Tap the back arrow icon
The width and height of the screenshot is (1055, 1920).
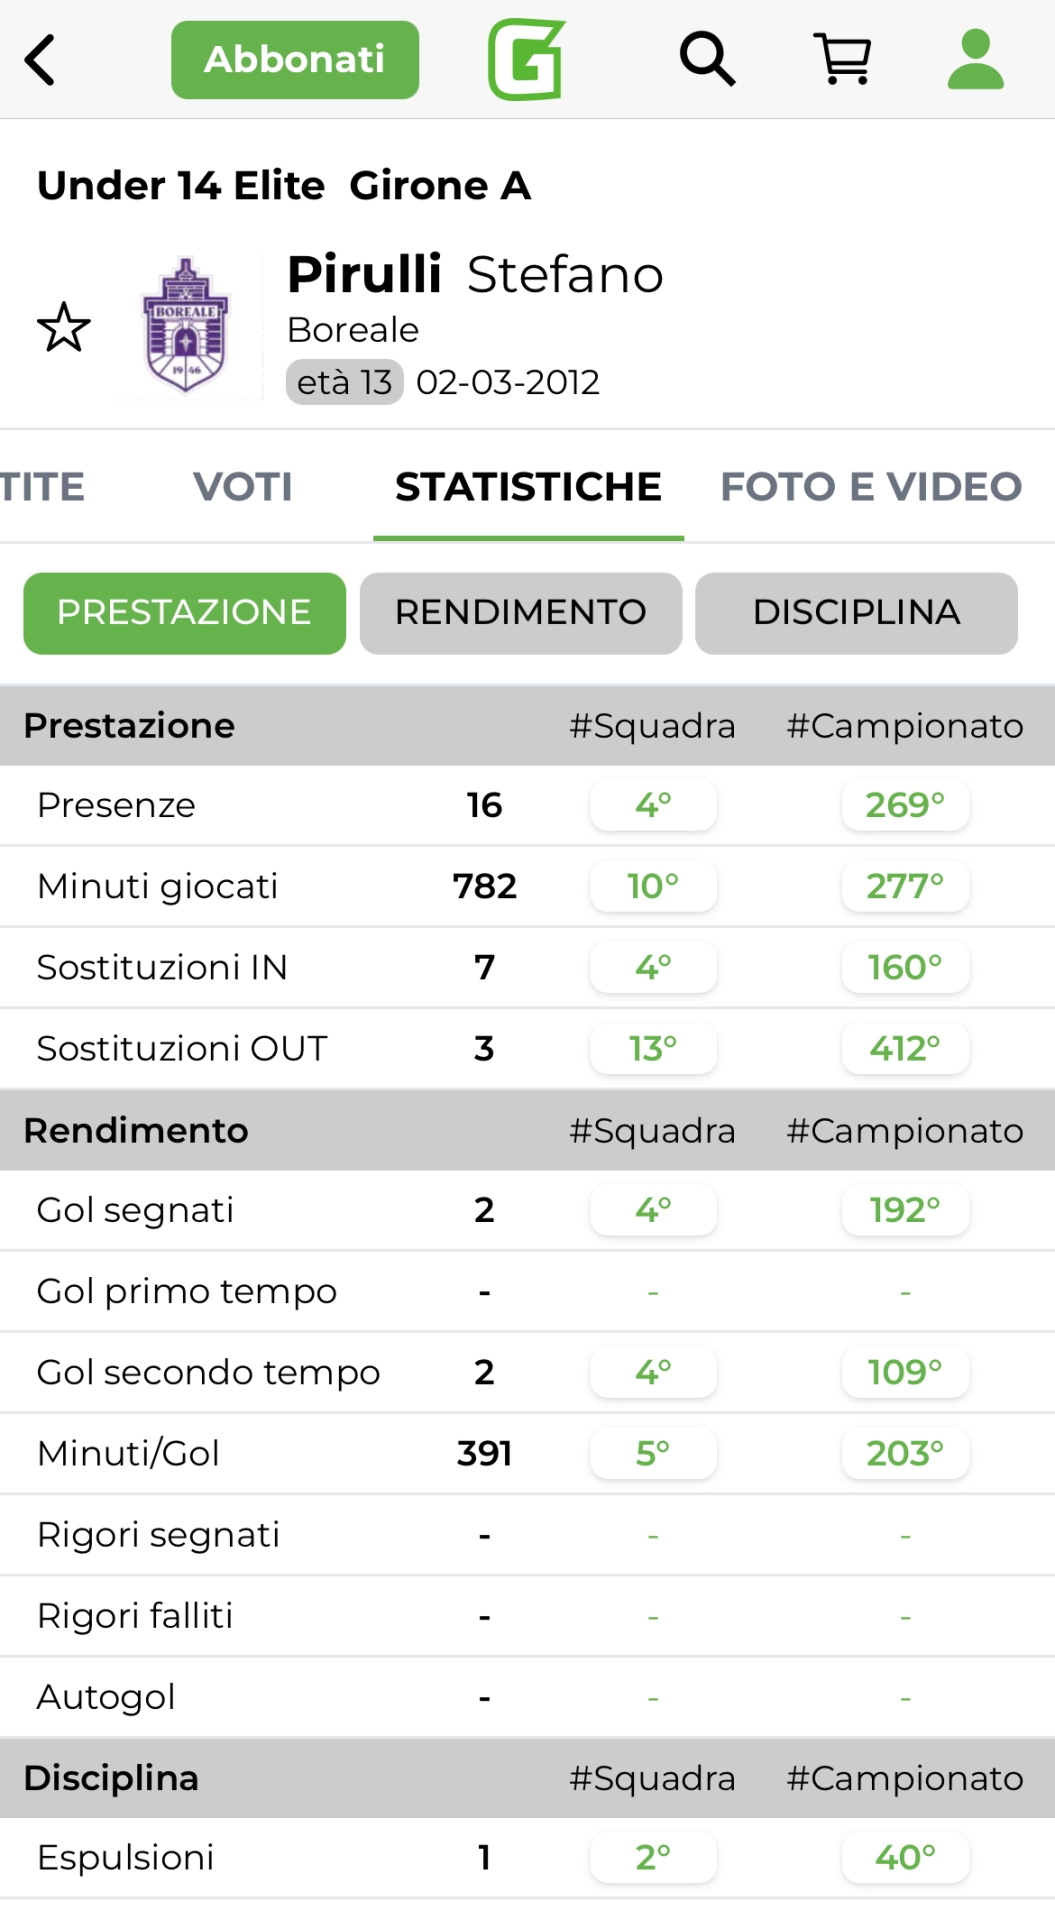tap(40, 60)
